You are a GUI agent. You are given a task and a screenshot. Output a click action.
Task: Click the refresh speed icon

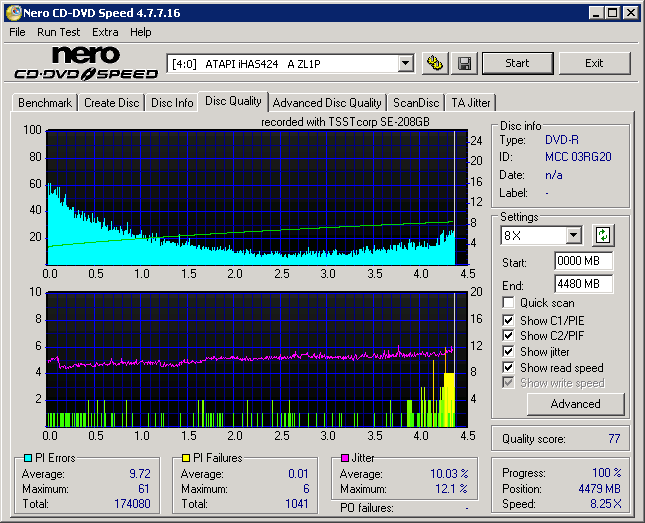click(x=602, y=235)
